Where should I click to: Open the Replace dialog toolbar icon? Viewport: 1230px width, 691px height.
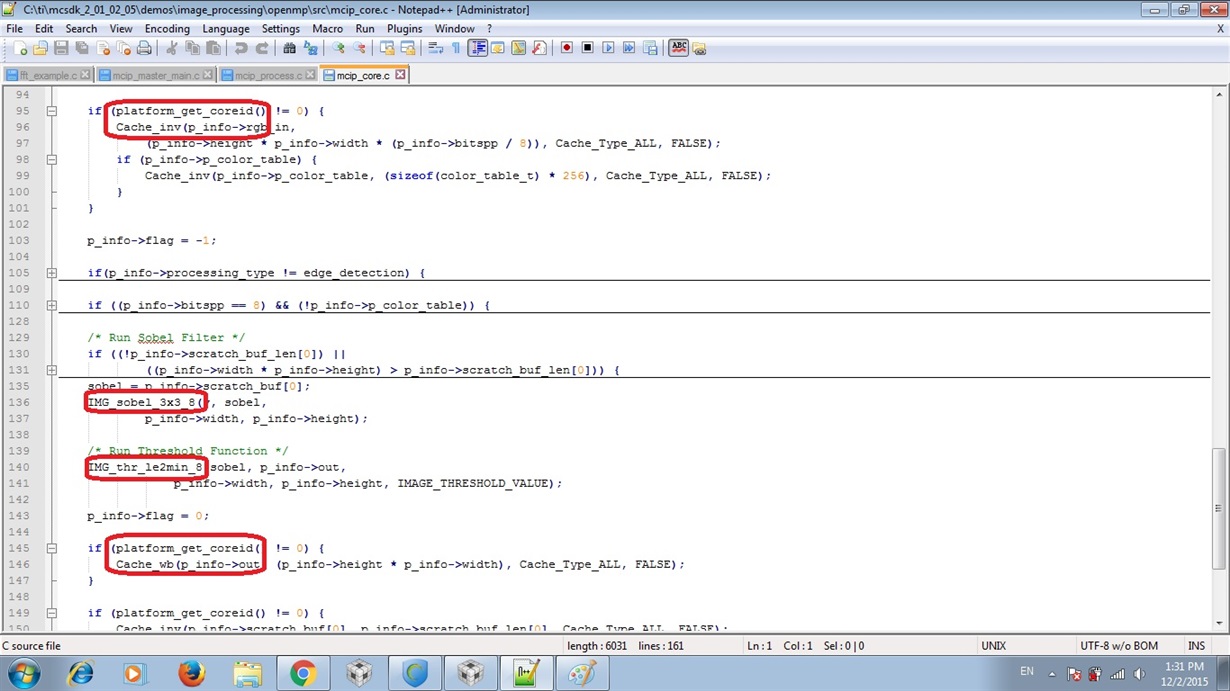click(310, 48)
